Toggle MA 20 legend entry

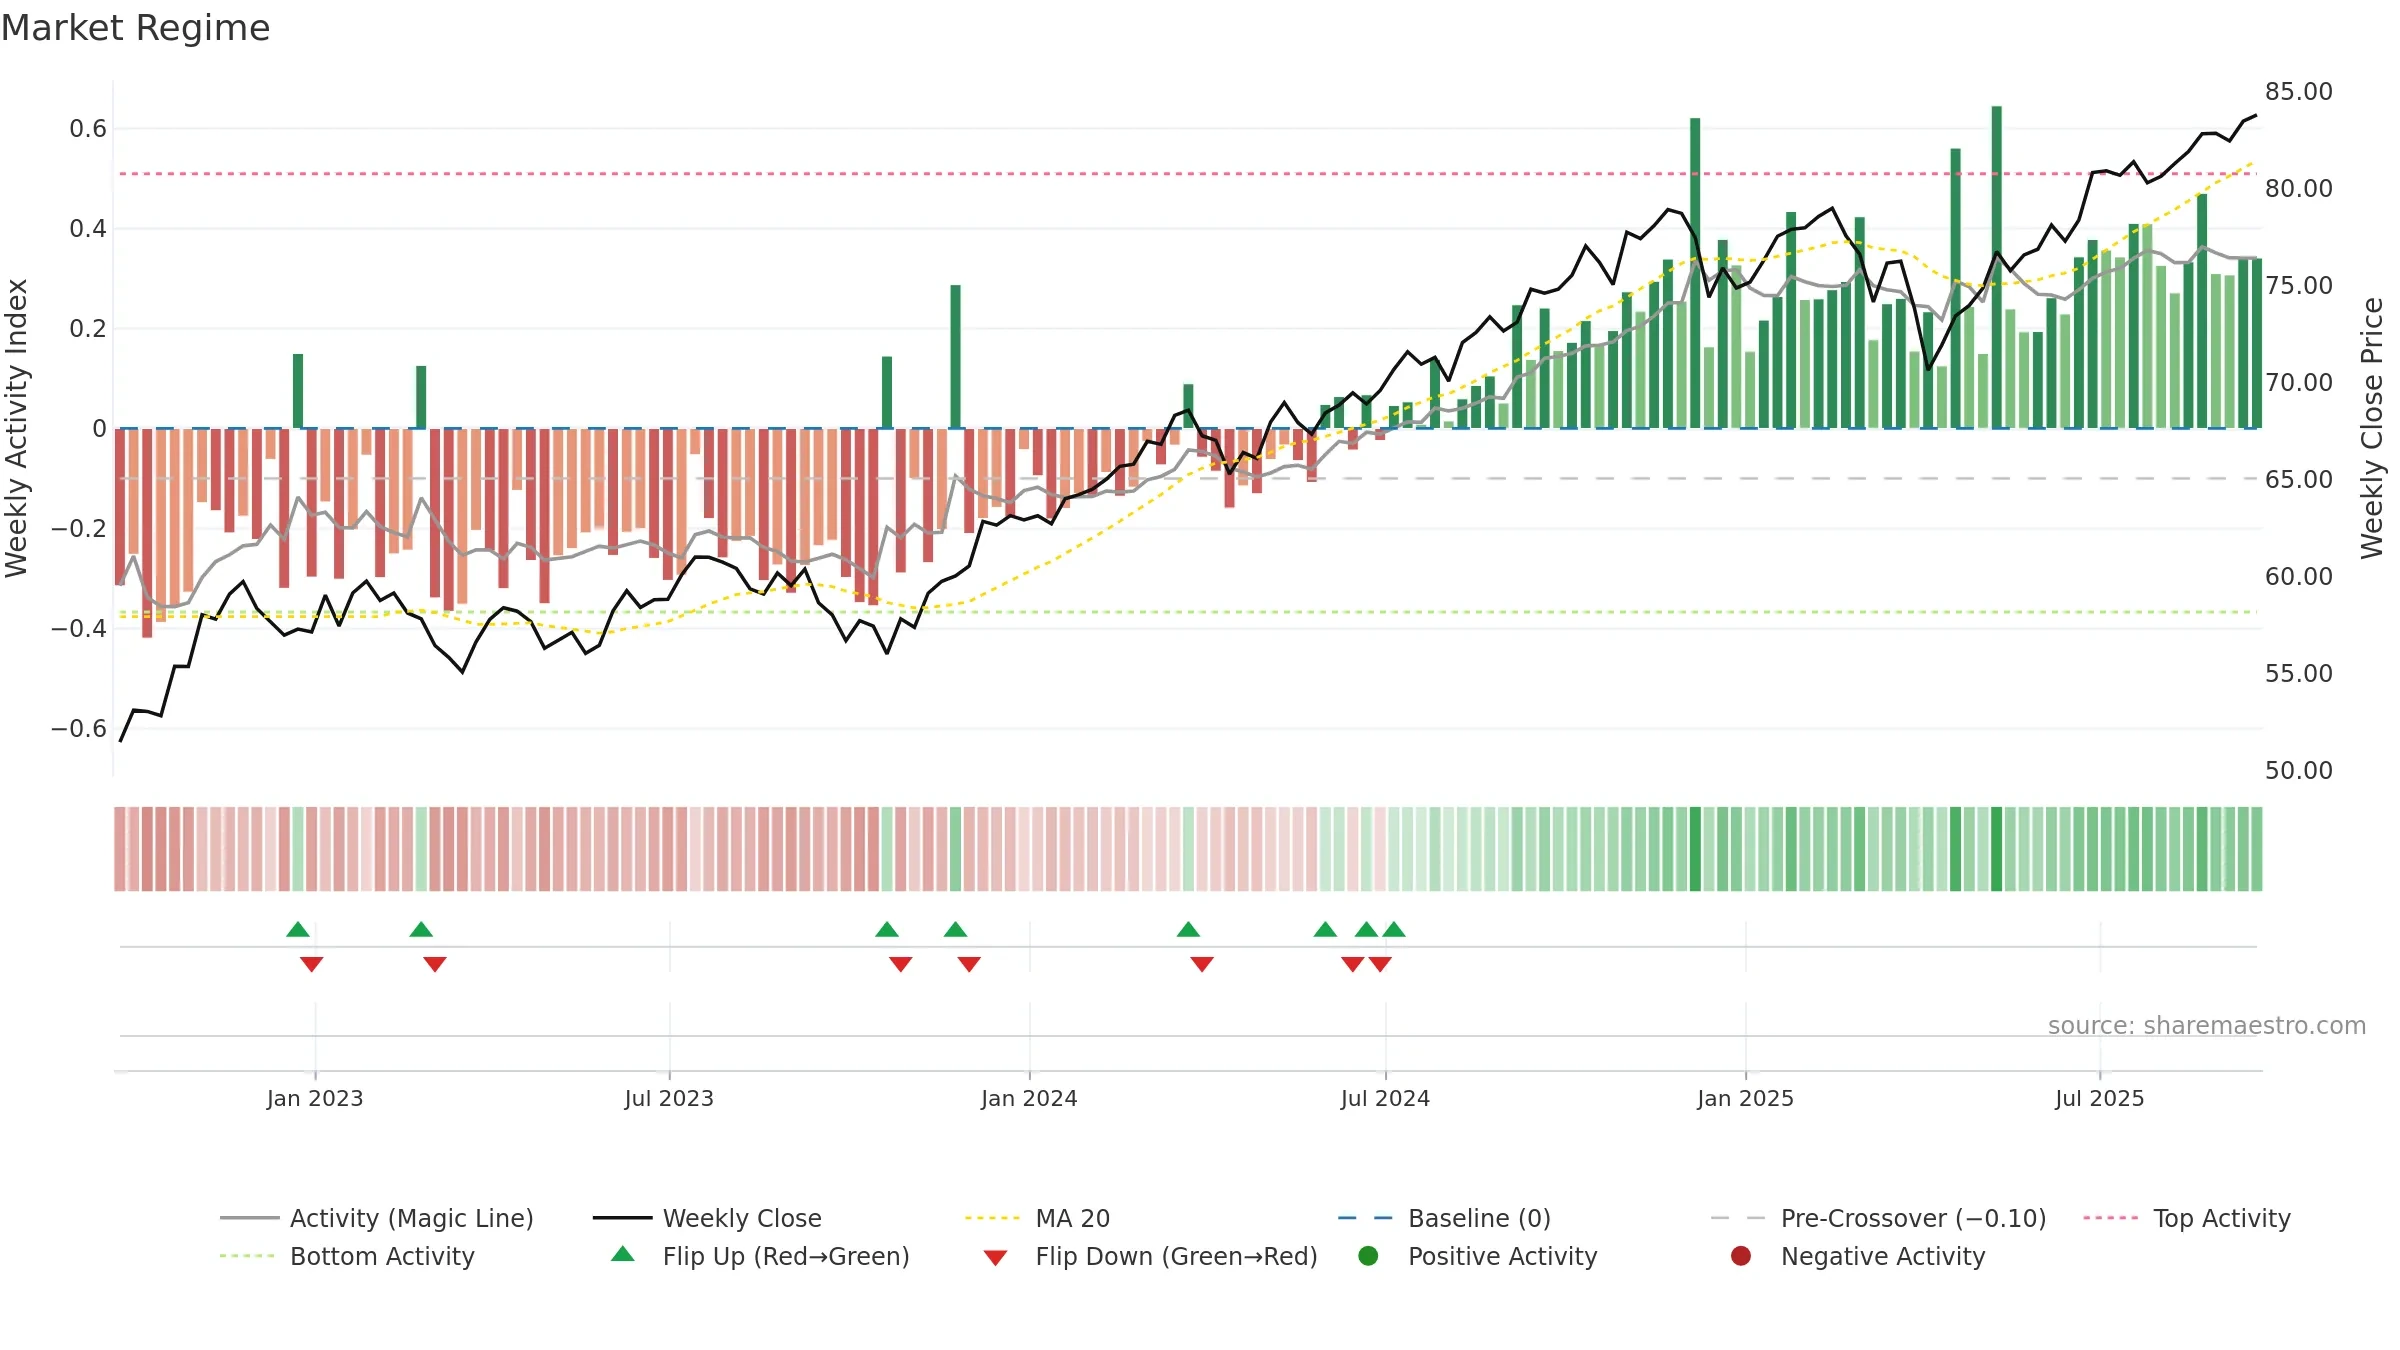click(x=1037, y=1218)
